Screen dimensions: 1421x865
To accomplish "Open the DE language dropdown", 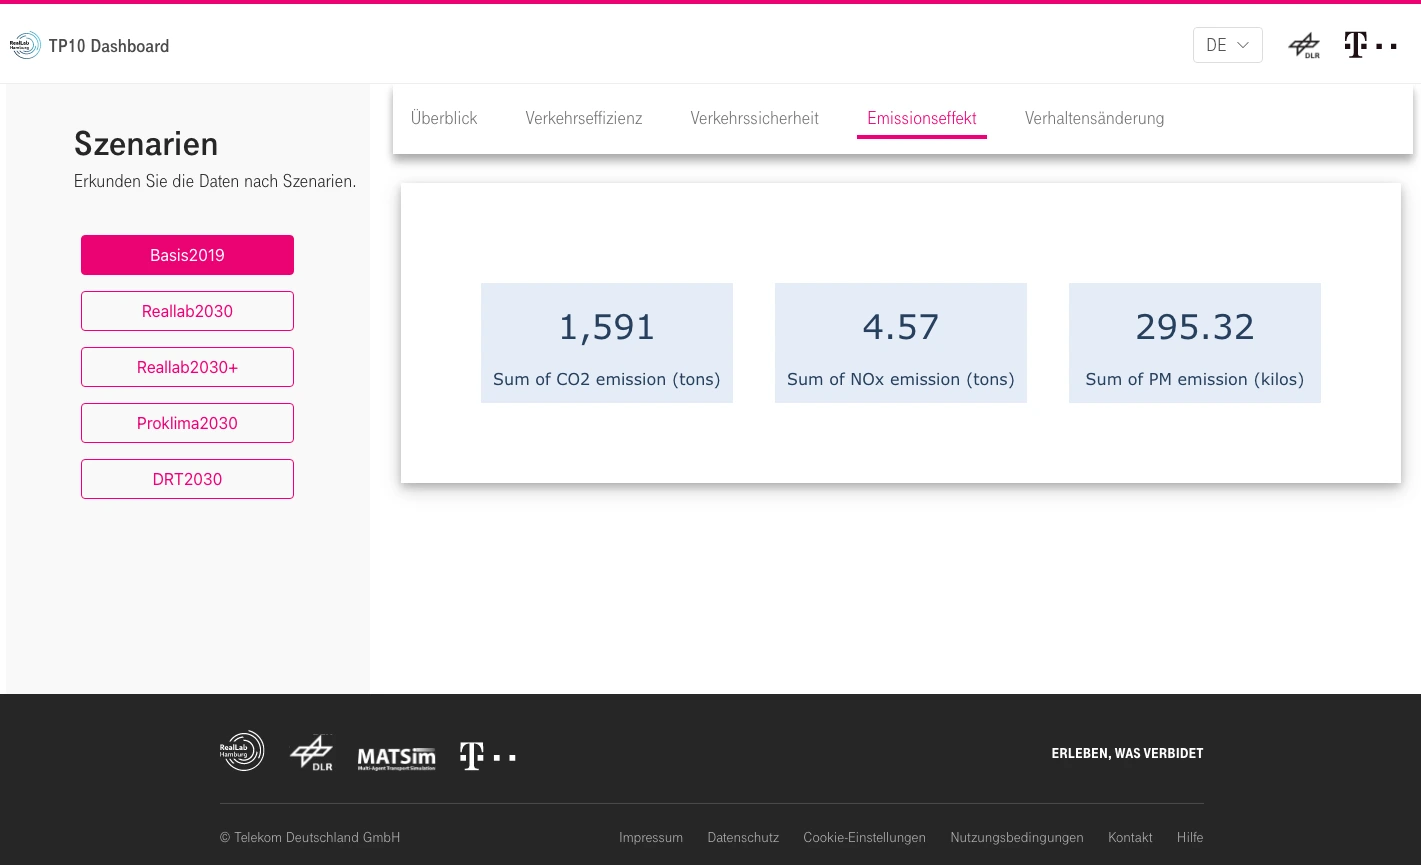I will (1227, 45).
